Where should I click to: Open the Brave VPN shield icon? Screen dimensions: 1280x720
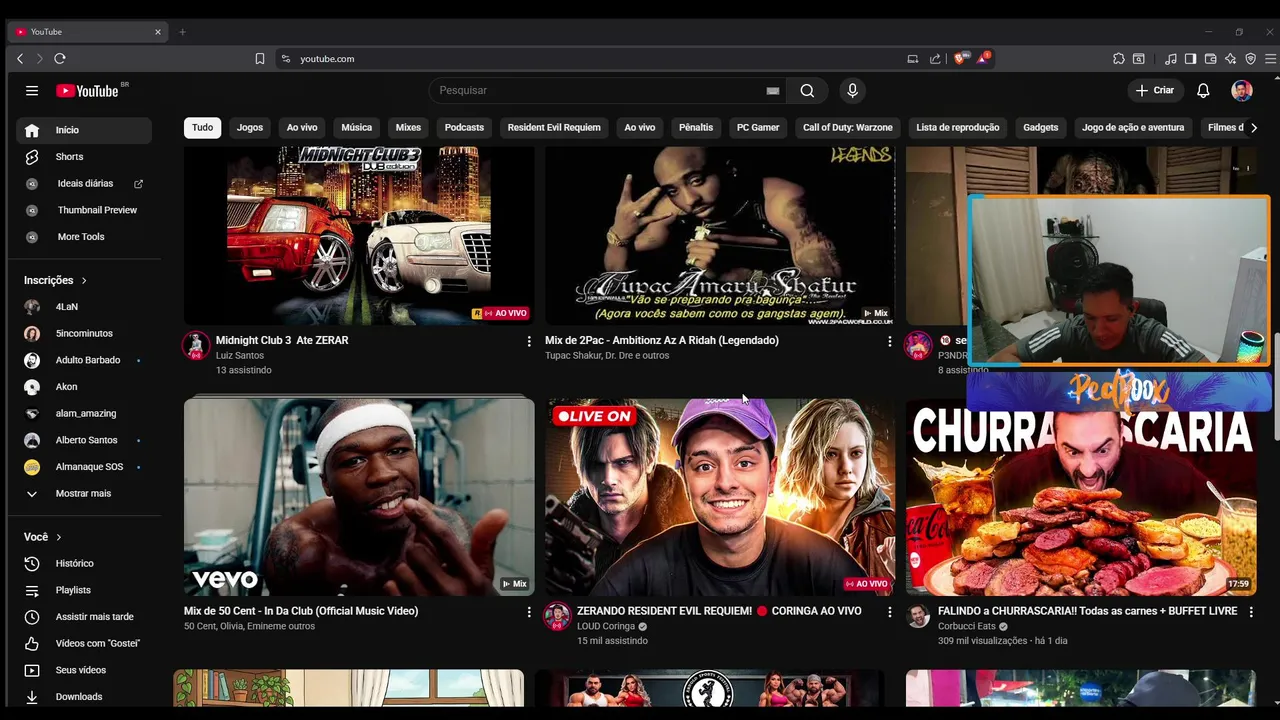[1250, 59]
